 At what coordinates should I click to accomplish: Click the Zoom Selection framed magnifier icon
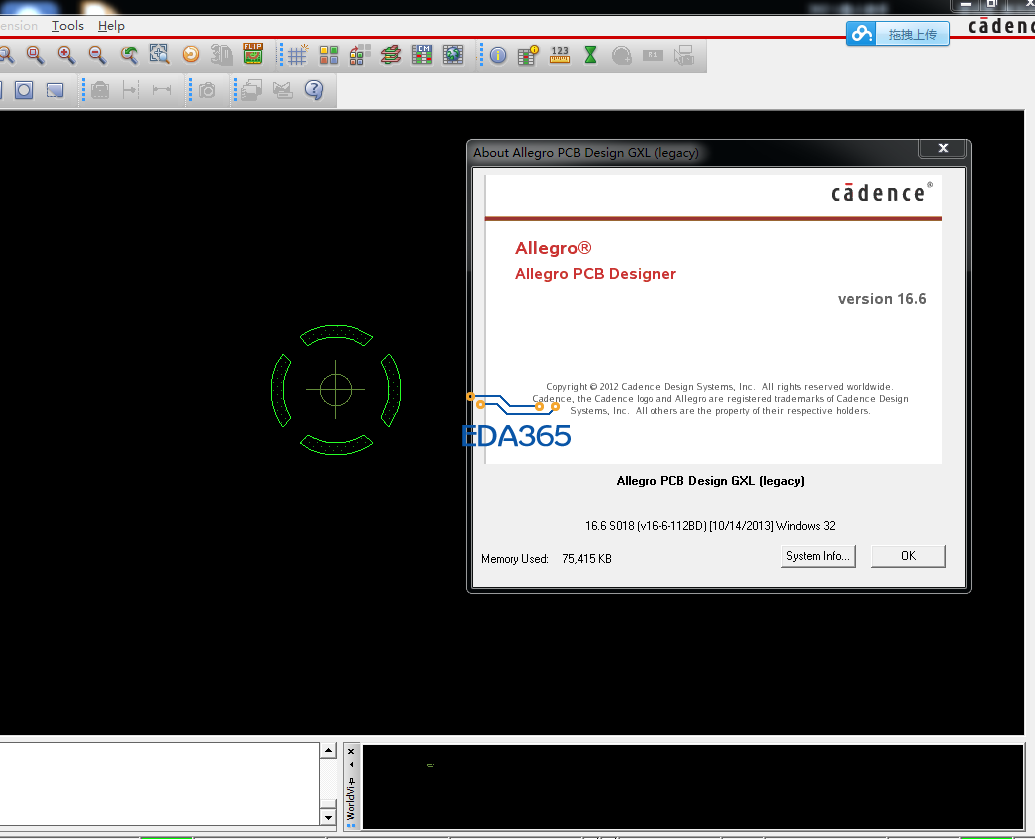[159, 54]
